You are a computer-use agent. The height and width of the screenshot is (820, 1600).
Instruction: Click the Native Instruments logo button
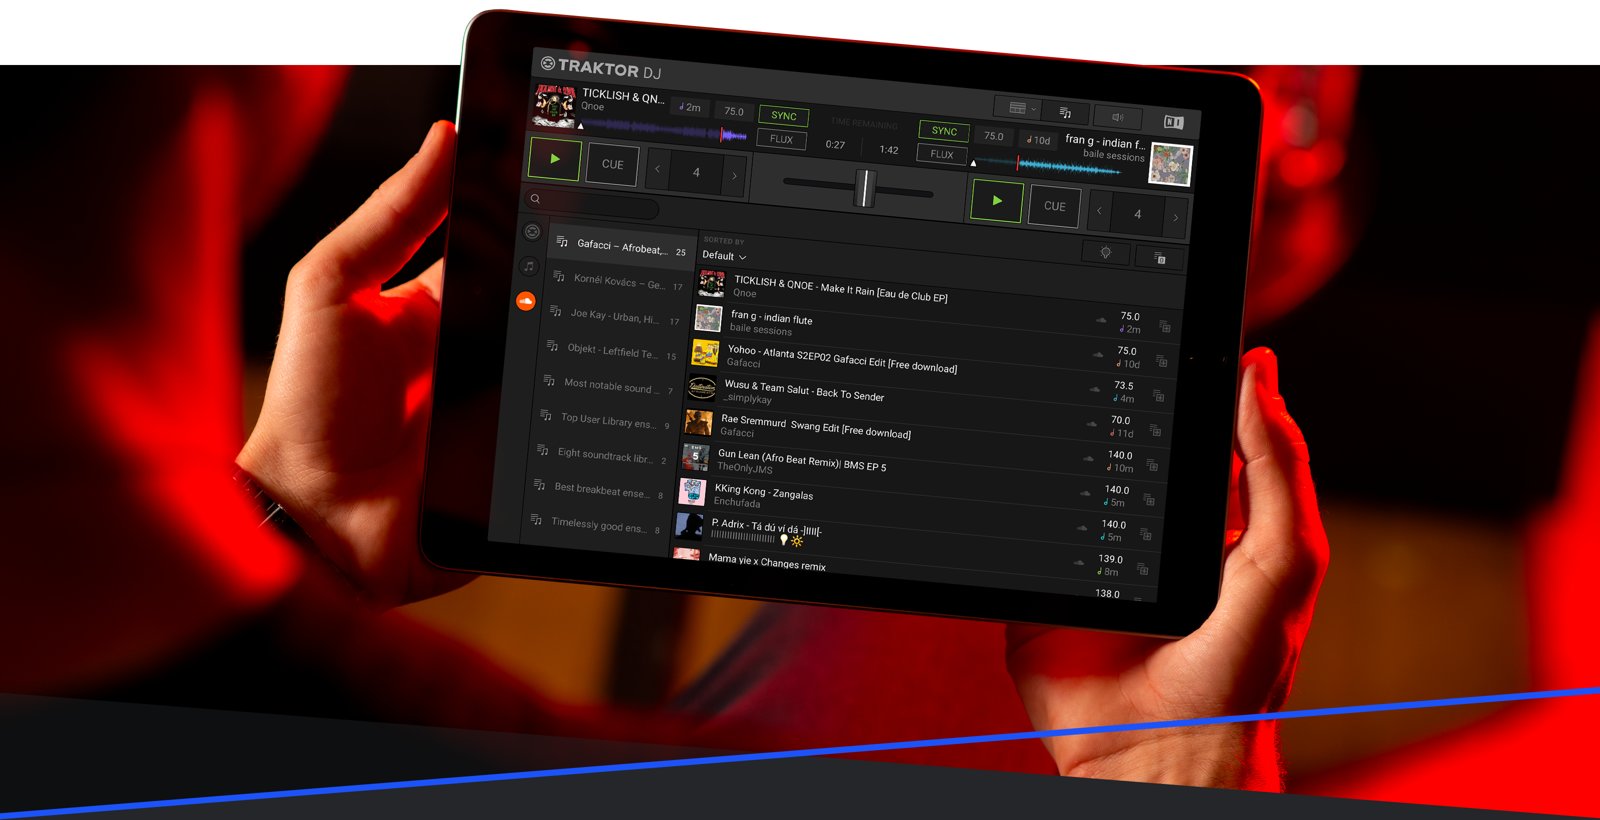click(1173, 122)
